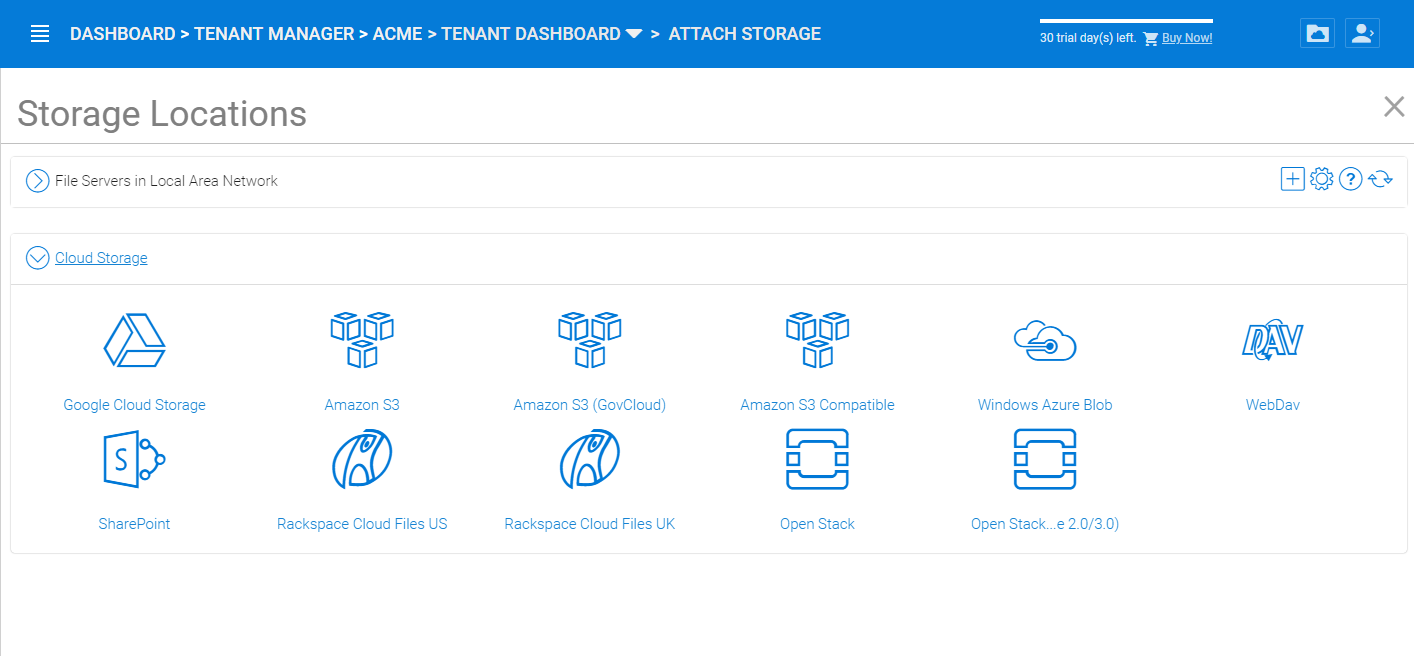The width and height of the screenshot is (1414, 656).
Task: Click ATTACH STORAGE breadcrumb
Action: point(745,34)
